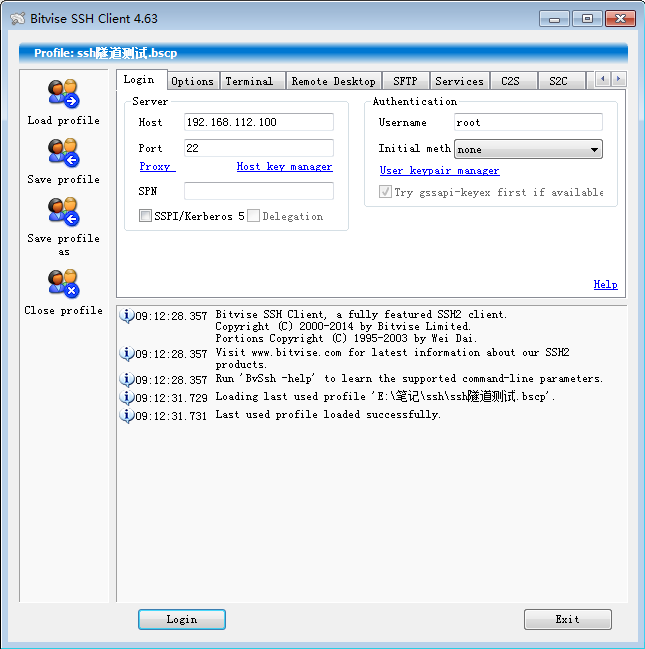The width and height of the screenshot is (645, 649).
Task: Open the User keypair manager link
Action: tap(439, 171)
